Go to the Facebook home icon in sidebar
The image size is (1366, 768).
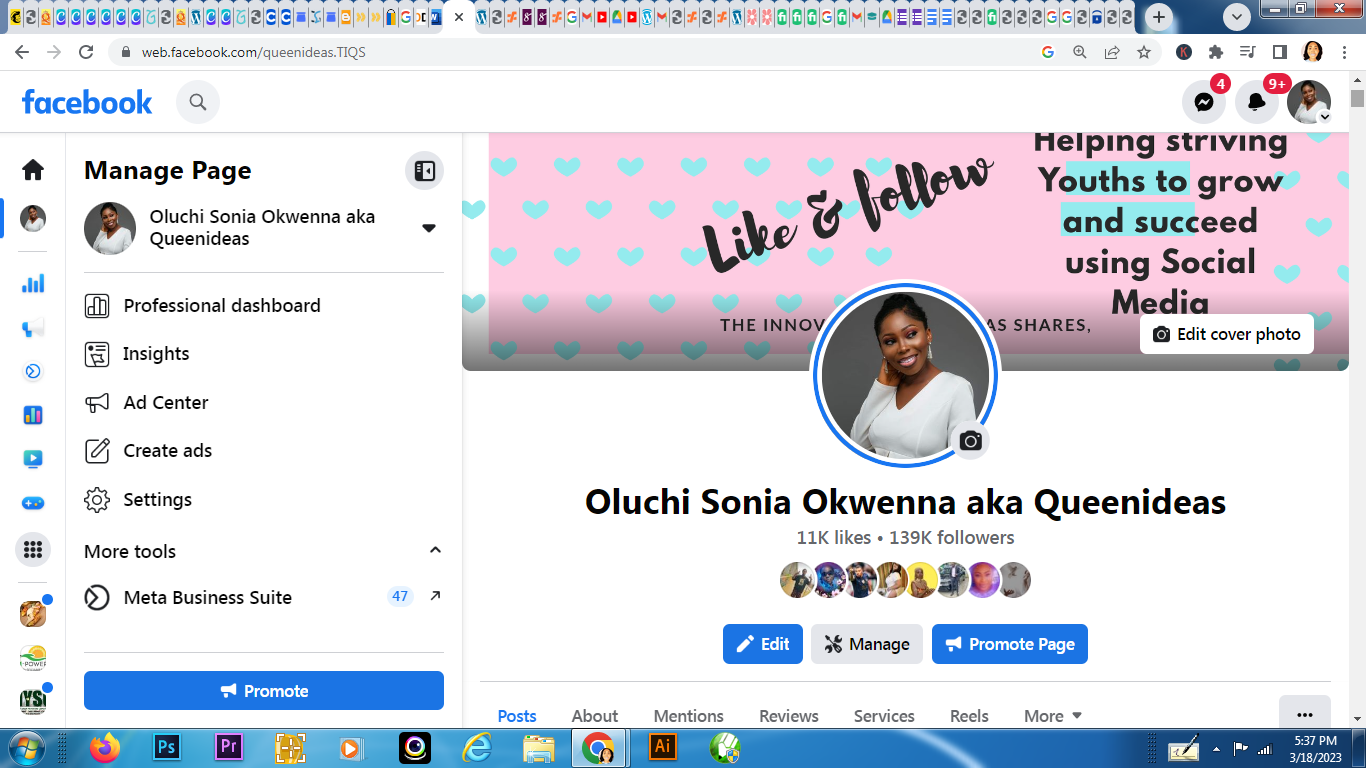pos(33,170)
